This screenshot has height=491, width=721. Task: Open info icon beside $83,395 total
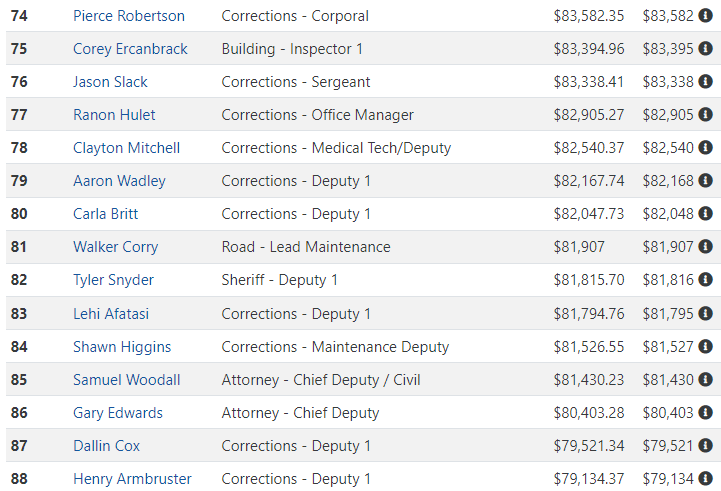pos(705,48)
